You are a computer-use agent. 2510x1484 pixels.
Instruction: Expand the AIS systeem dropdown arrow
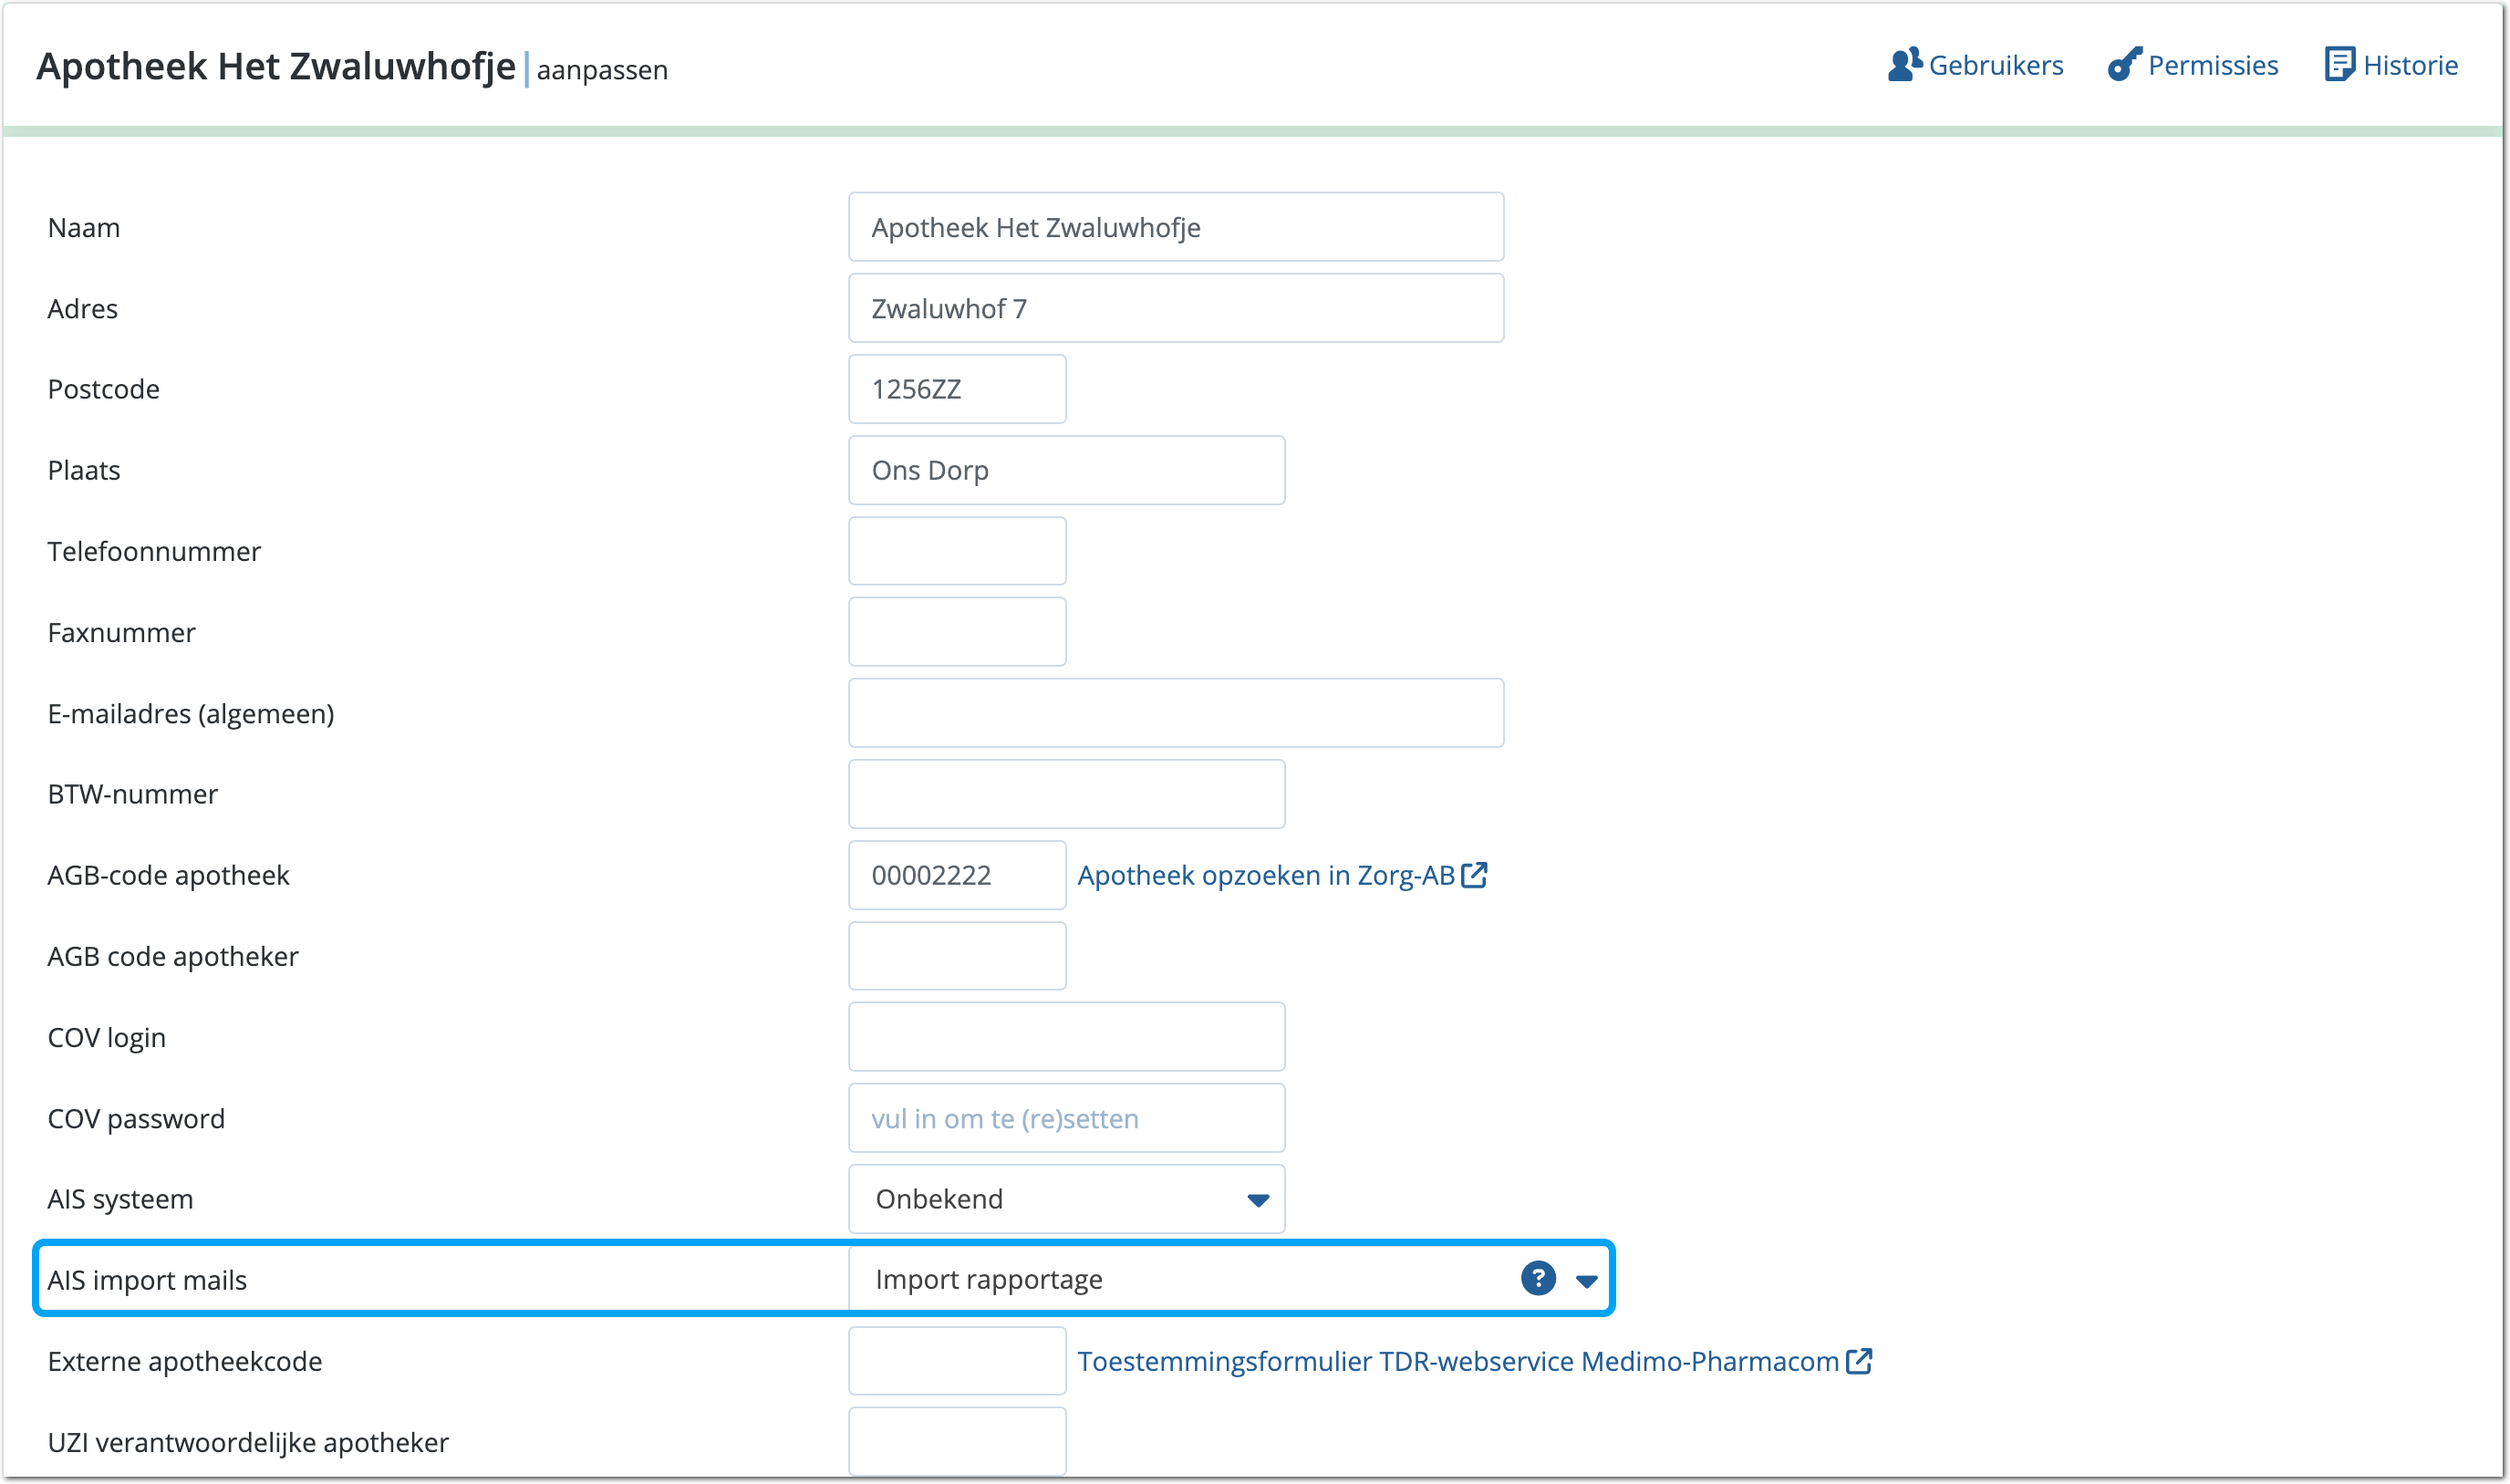pyautogui.click(x=1258, y=1199)
